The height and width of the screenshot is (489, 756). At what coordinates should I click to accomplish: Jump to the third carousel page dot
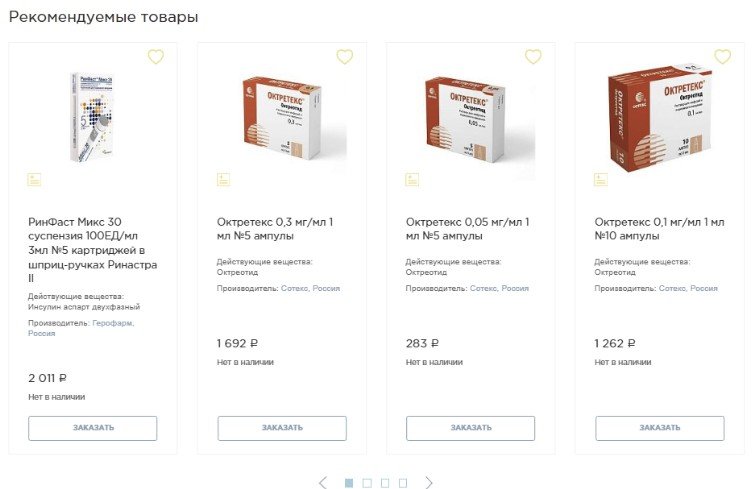pos(385,483)
